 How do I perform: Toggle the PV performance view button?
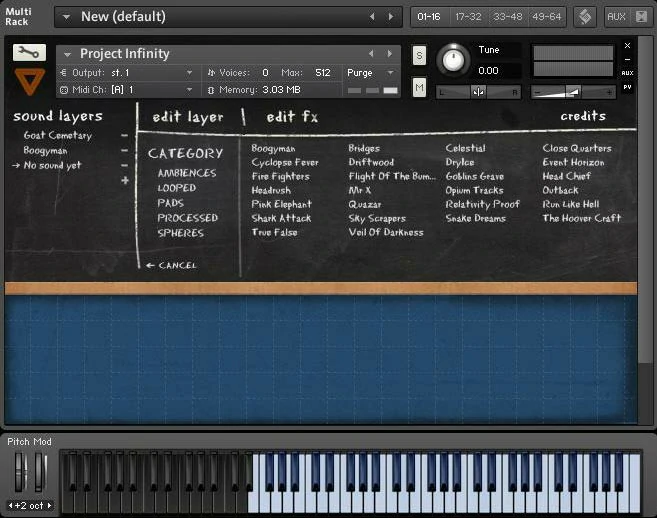click(627, 87)
